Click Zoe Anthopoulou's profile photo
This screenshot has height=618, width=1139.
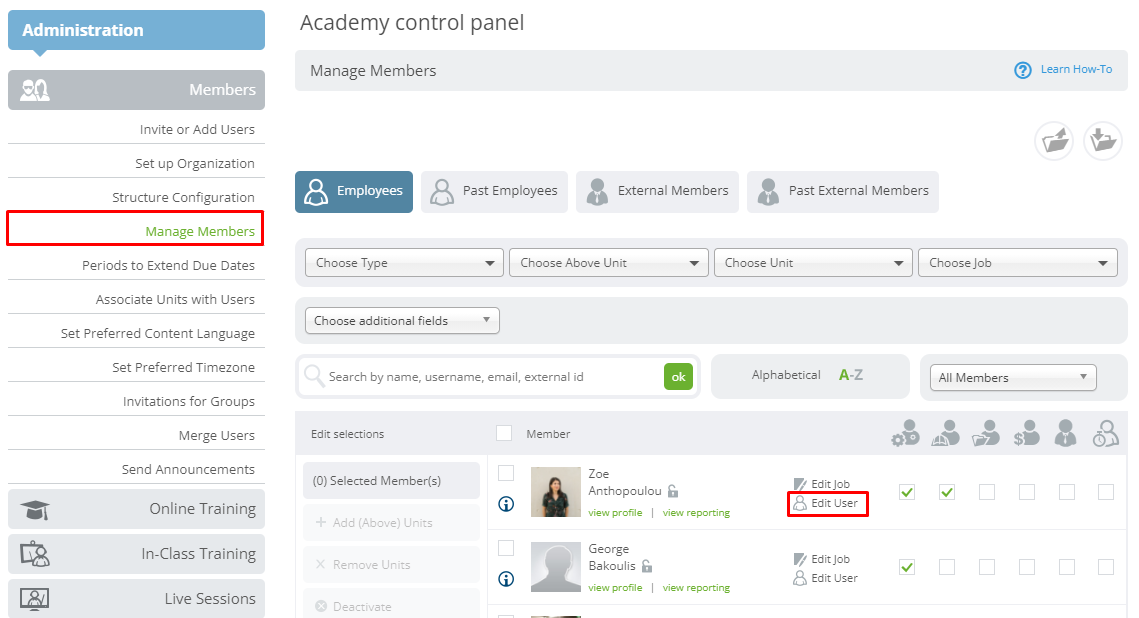pos(556,492)
